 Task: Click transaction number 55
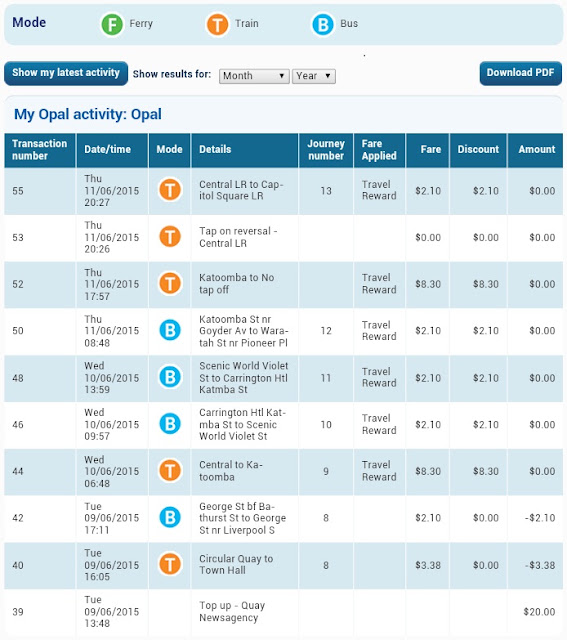click(x=18, y=191)
